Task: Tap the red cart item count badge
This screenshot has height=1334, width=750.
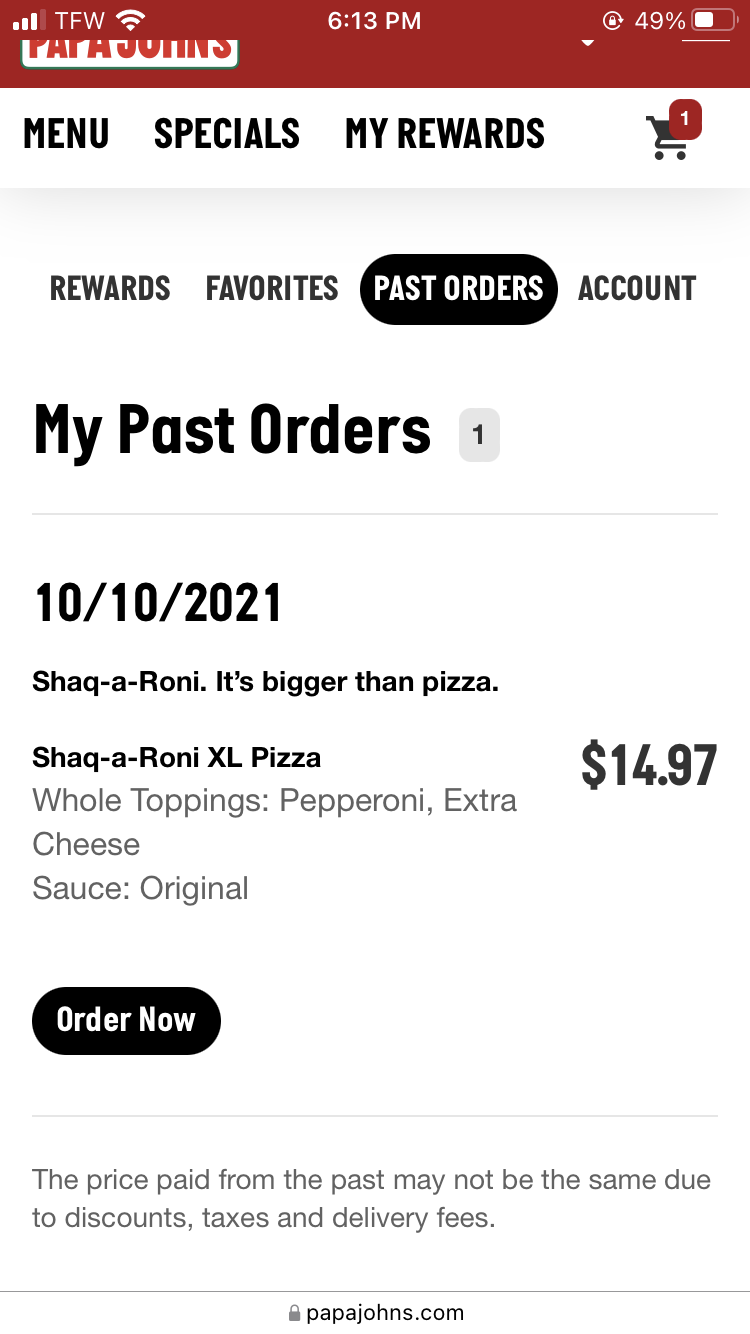Action: pyautogui.click(x=685, y=119)
